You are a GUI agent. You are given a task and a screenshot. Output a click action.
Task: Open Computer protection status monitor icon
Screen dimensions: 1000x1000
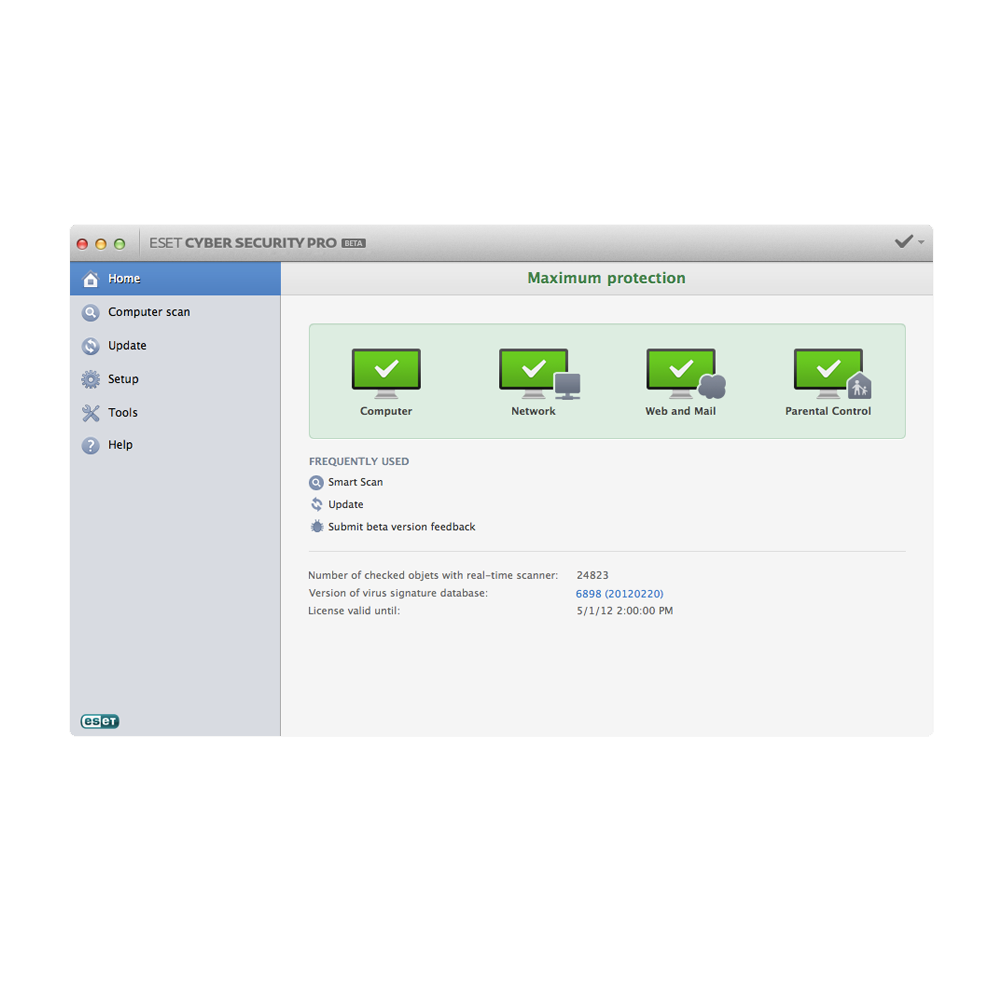point(386,373)
